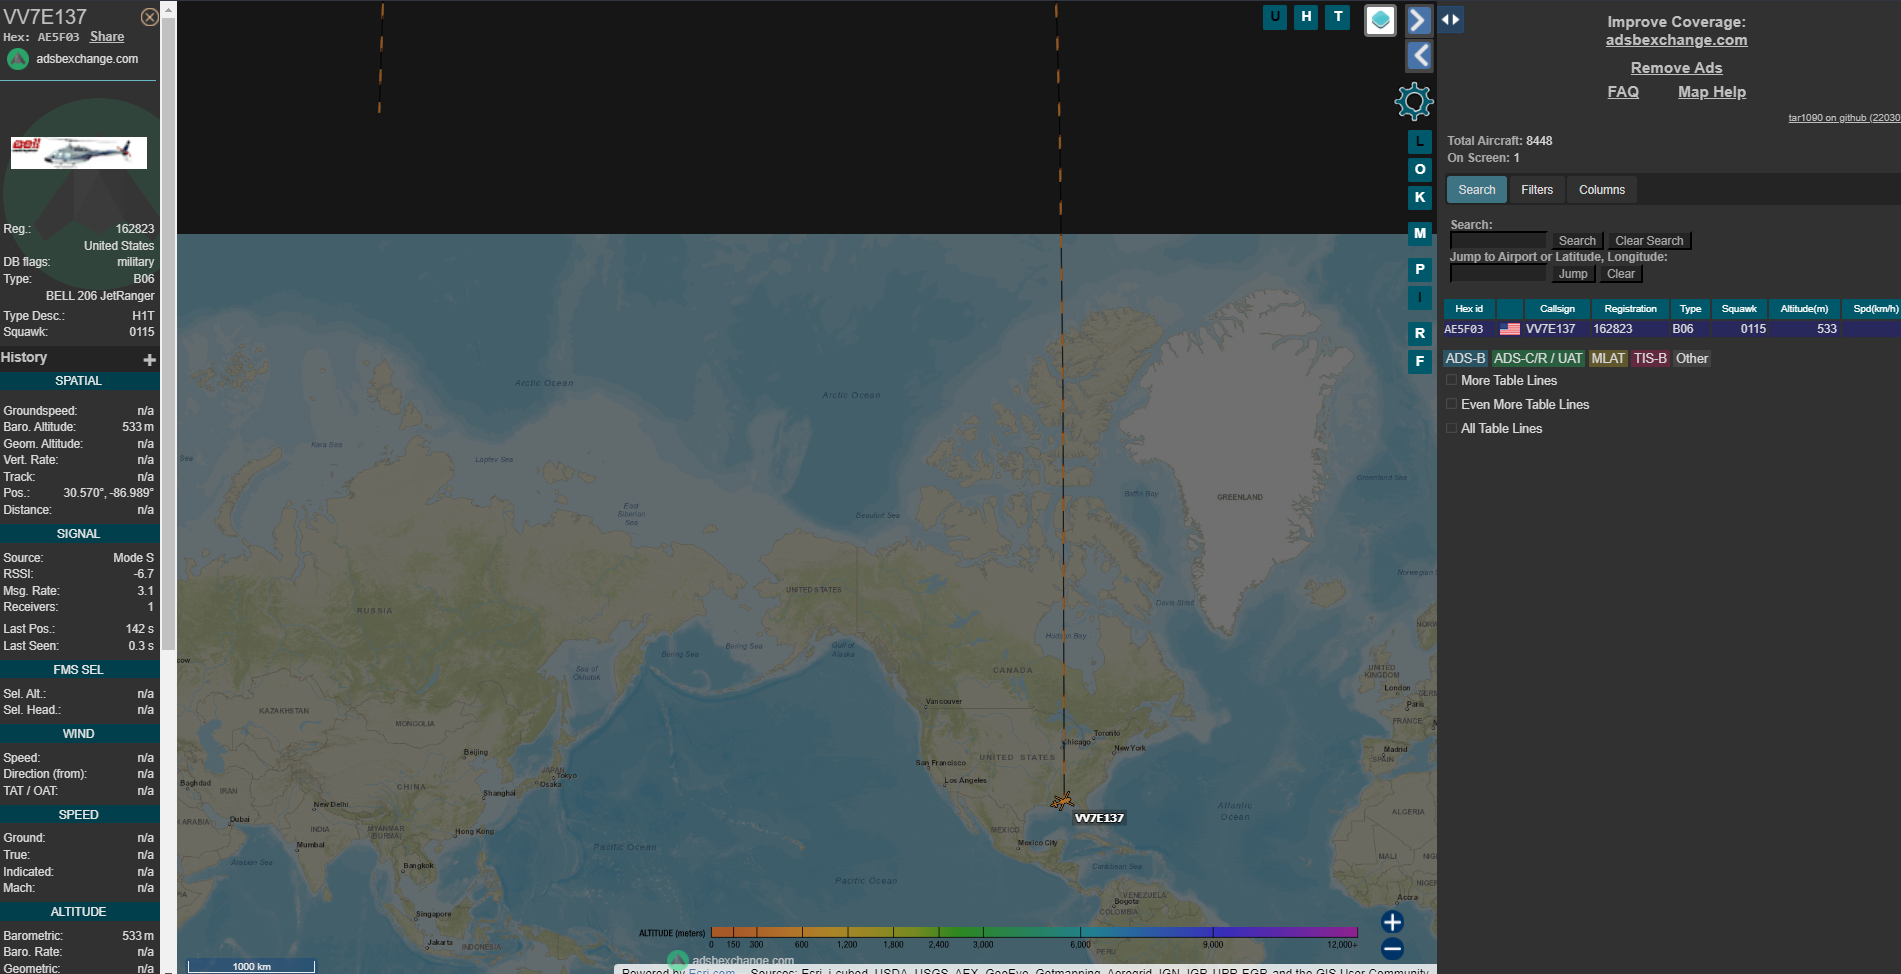The height and width of the screenshot is (974, 1901).
Task: Click the position value 30.570°, -86.989°
Action: click(108, 493)
